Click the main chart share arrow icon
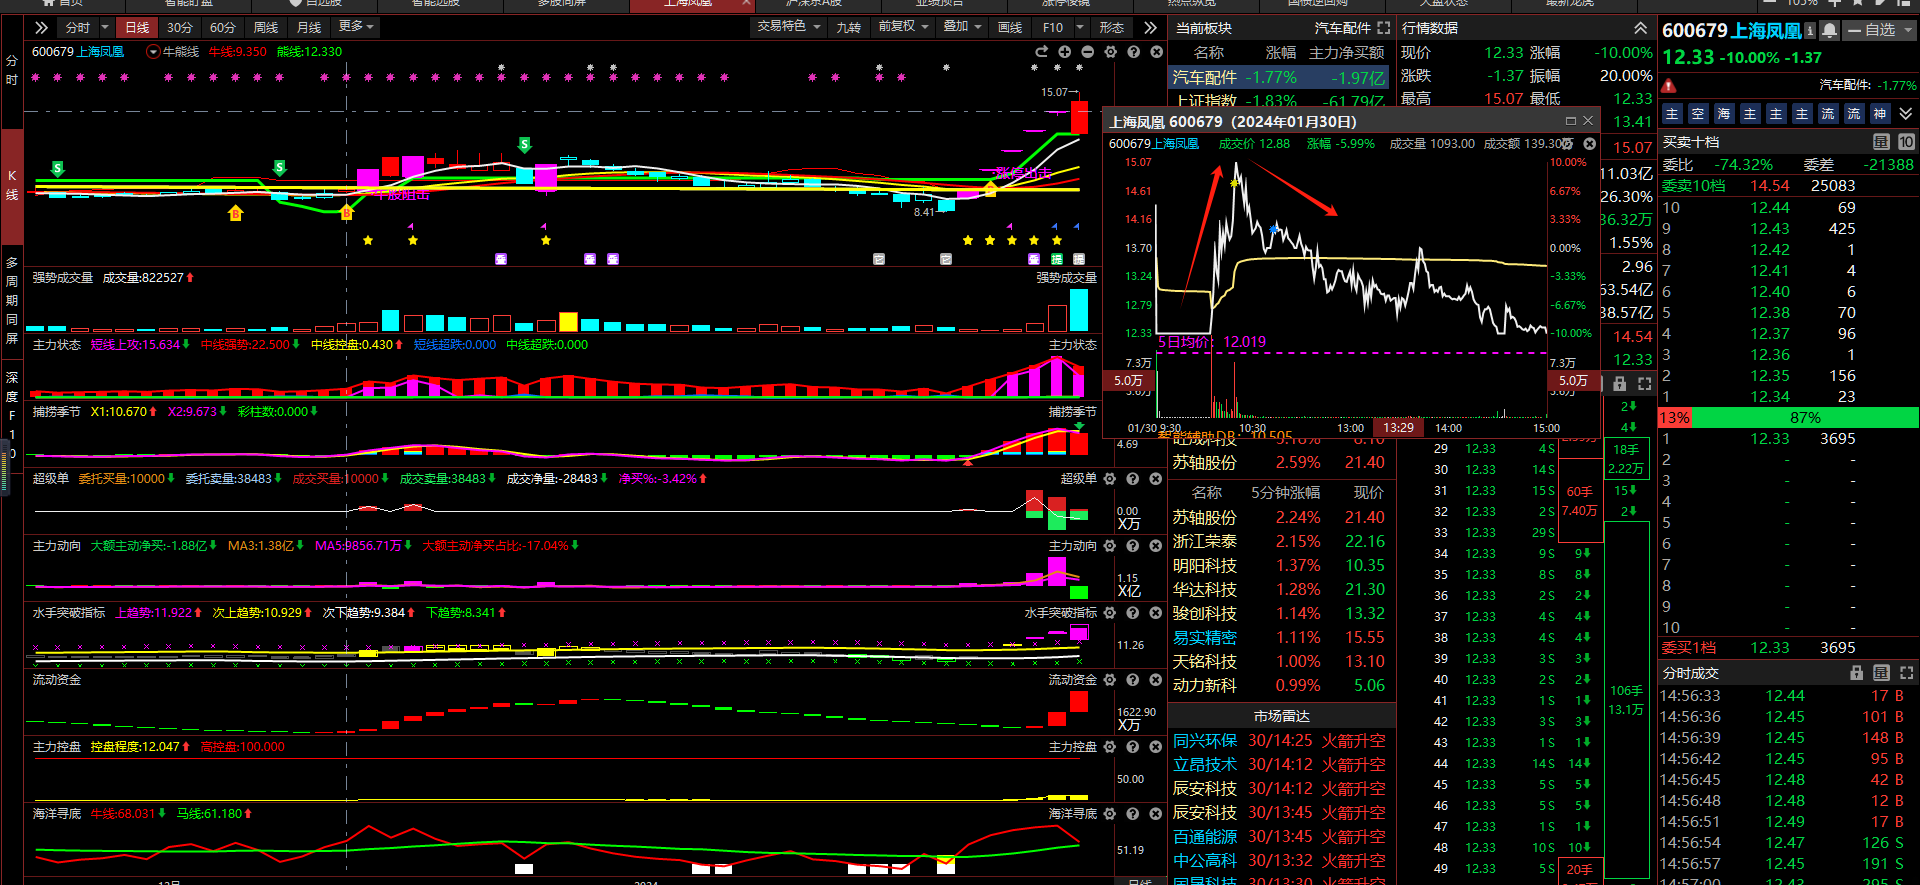Viewport: 1920px width, 885px height. pyautogui.click(x=1041, y=52)
